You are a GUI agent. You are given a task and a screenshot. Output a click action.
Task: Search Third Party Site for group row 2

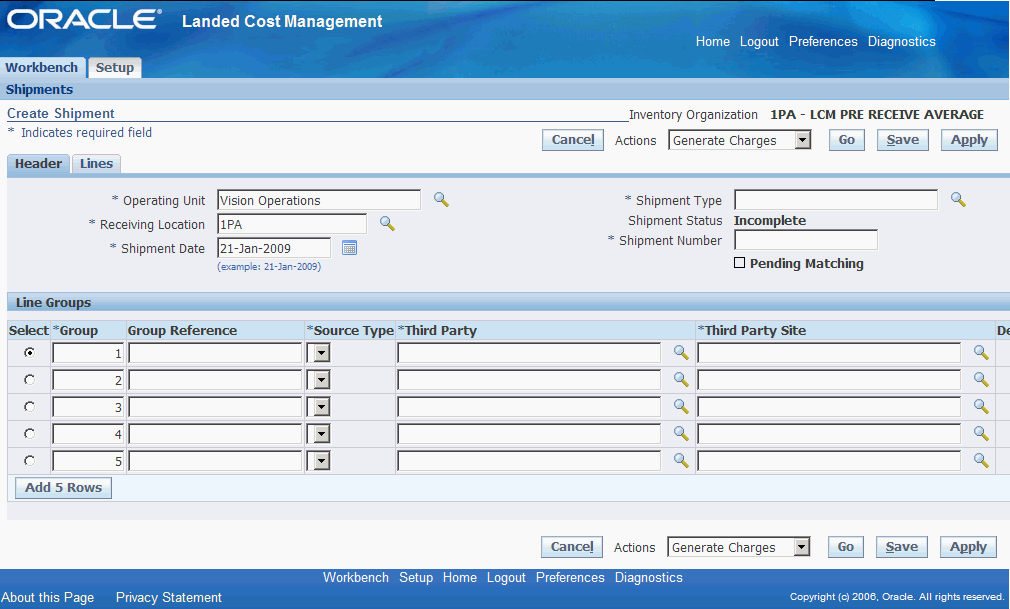pos(981,380)
